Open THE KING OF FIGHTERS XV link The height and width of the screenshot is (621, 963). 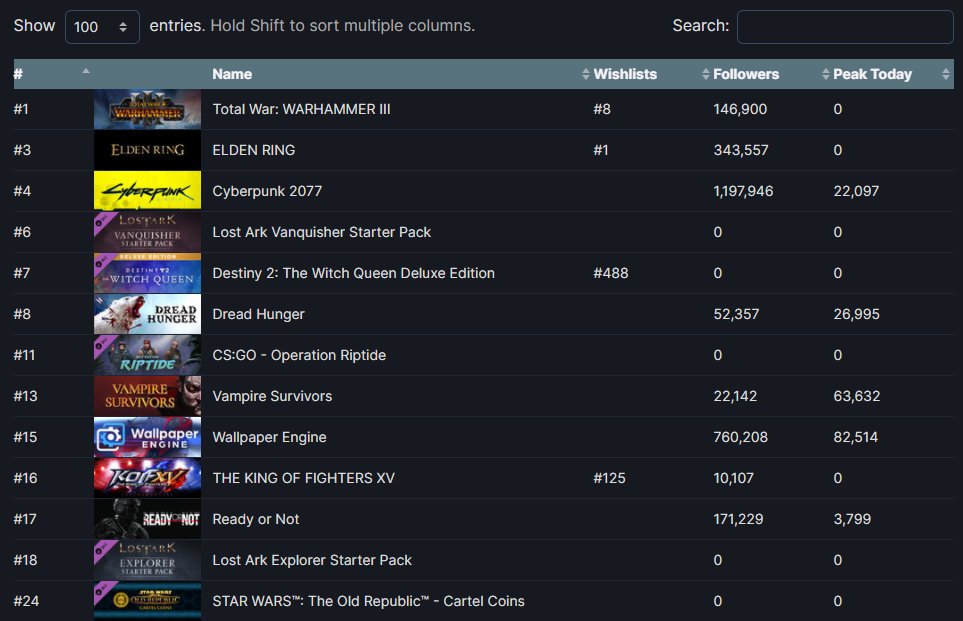click(303, 478)
